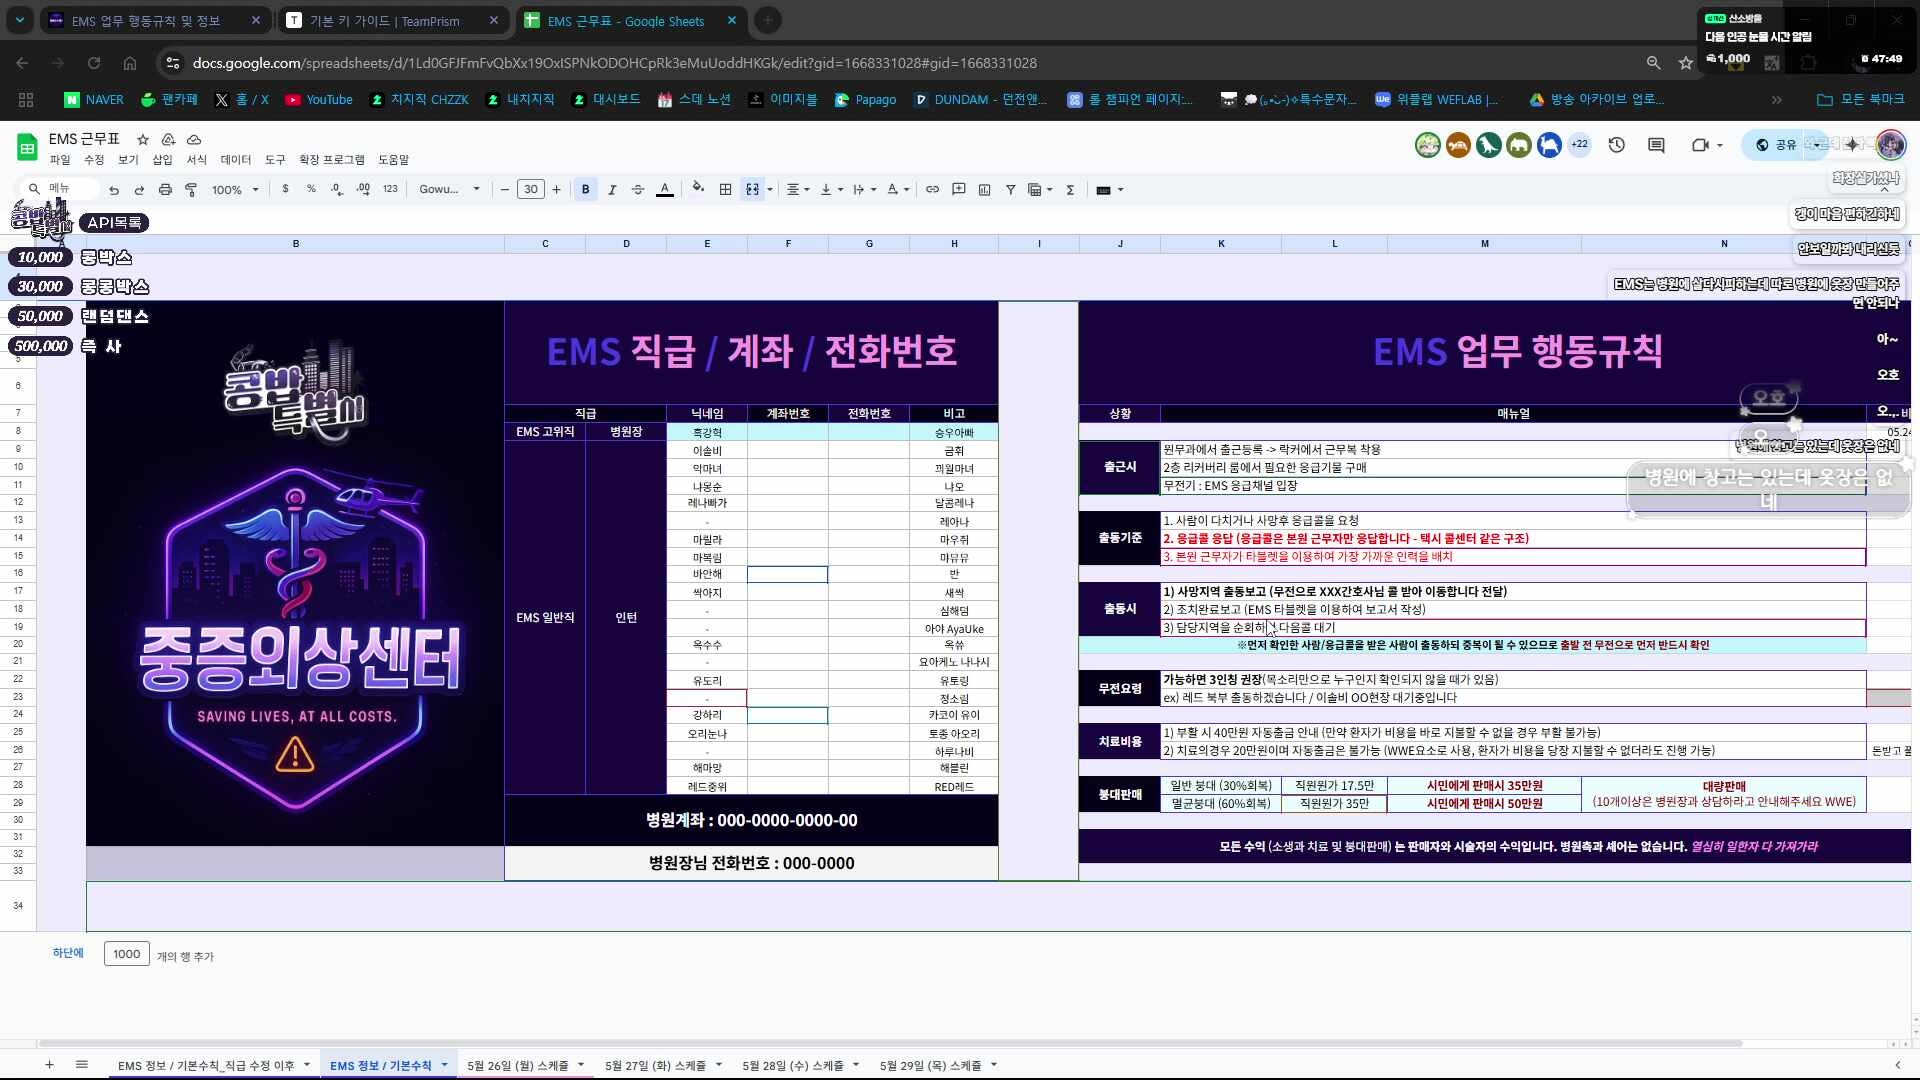Viewport: 1920px width, 1080px height.
Task: Open the 삽입 menu
Action: 162,160
